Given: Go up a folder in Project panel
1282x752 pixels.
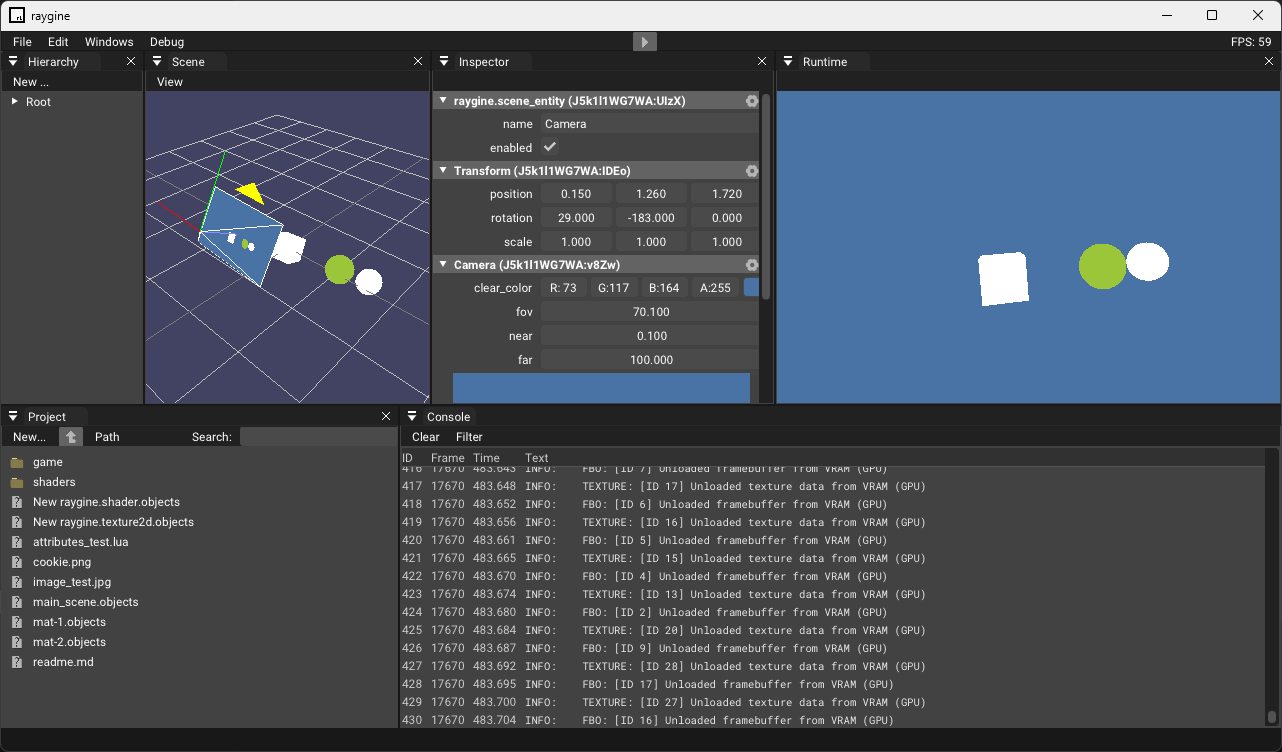Looking at the screenshot, I should click(71, 437).
